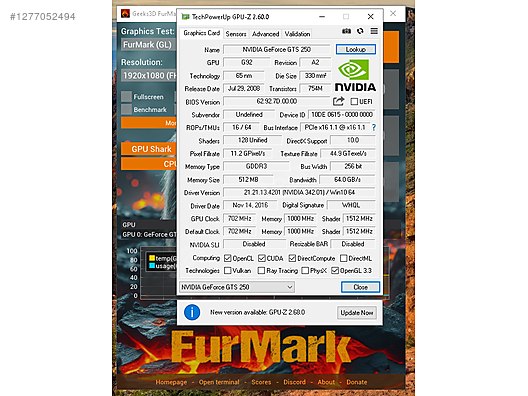Click the Bus Width 256 bit field

click(x=353, y=166)
